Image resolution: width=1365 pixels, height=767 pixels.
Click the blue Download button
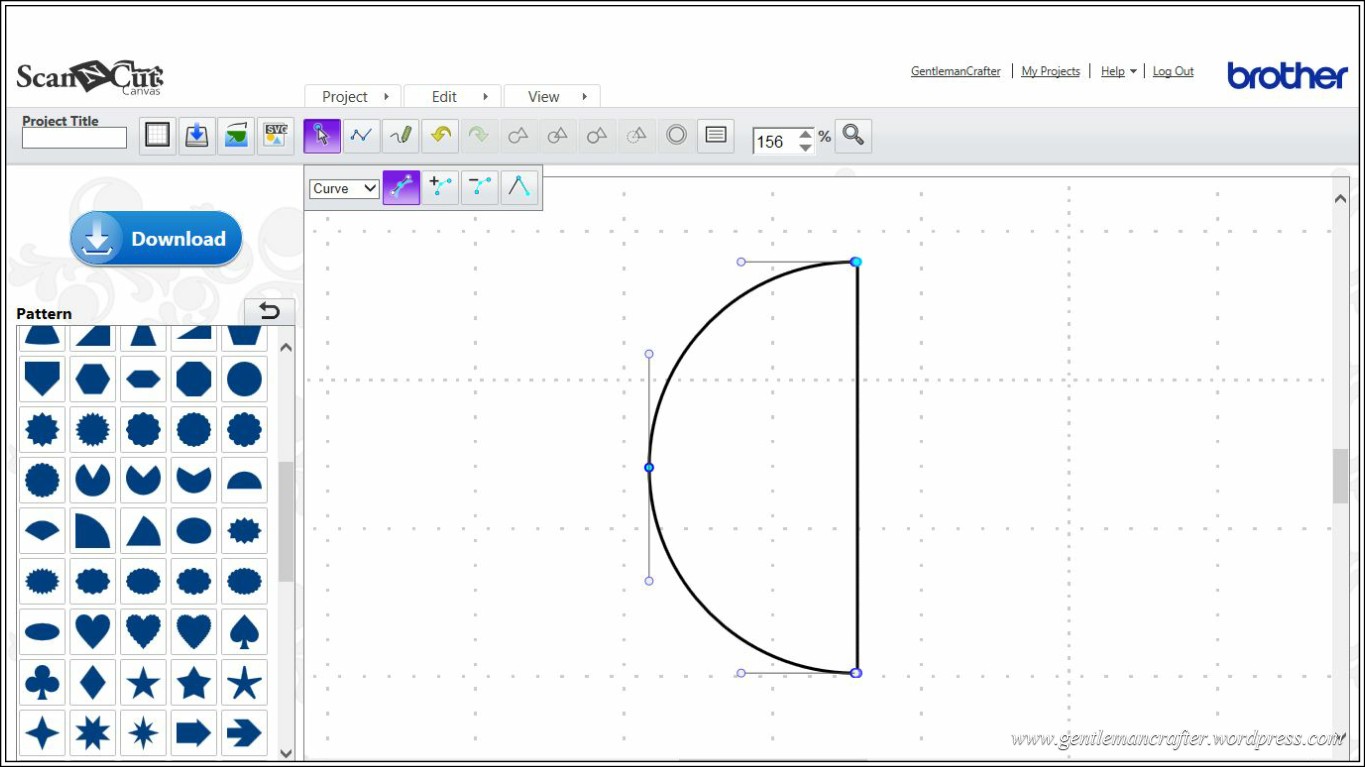coord(156,239)
